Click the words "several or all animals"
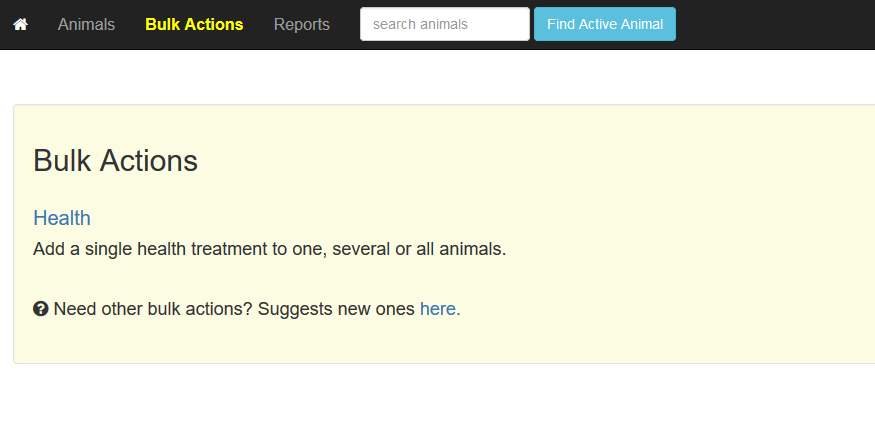Image resolution: width=875 pixels, height=425 pixels. point(419,249)
